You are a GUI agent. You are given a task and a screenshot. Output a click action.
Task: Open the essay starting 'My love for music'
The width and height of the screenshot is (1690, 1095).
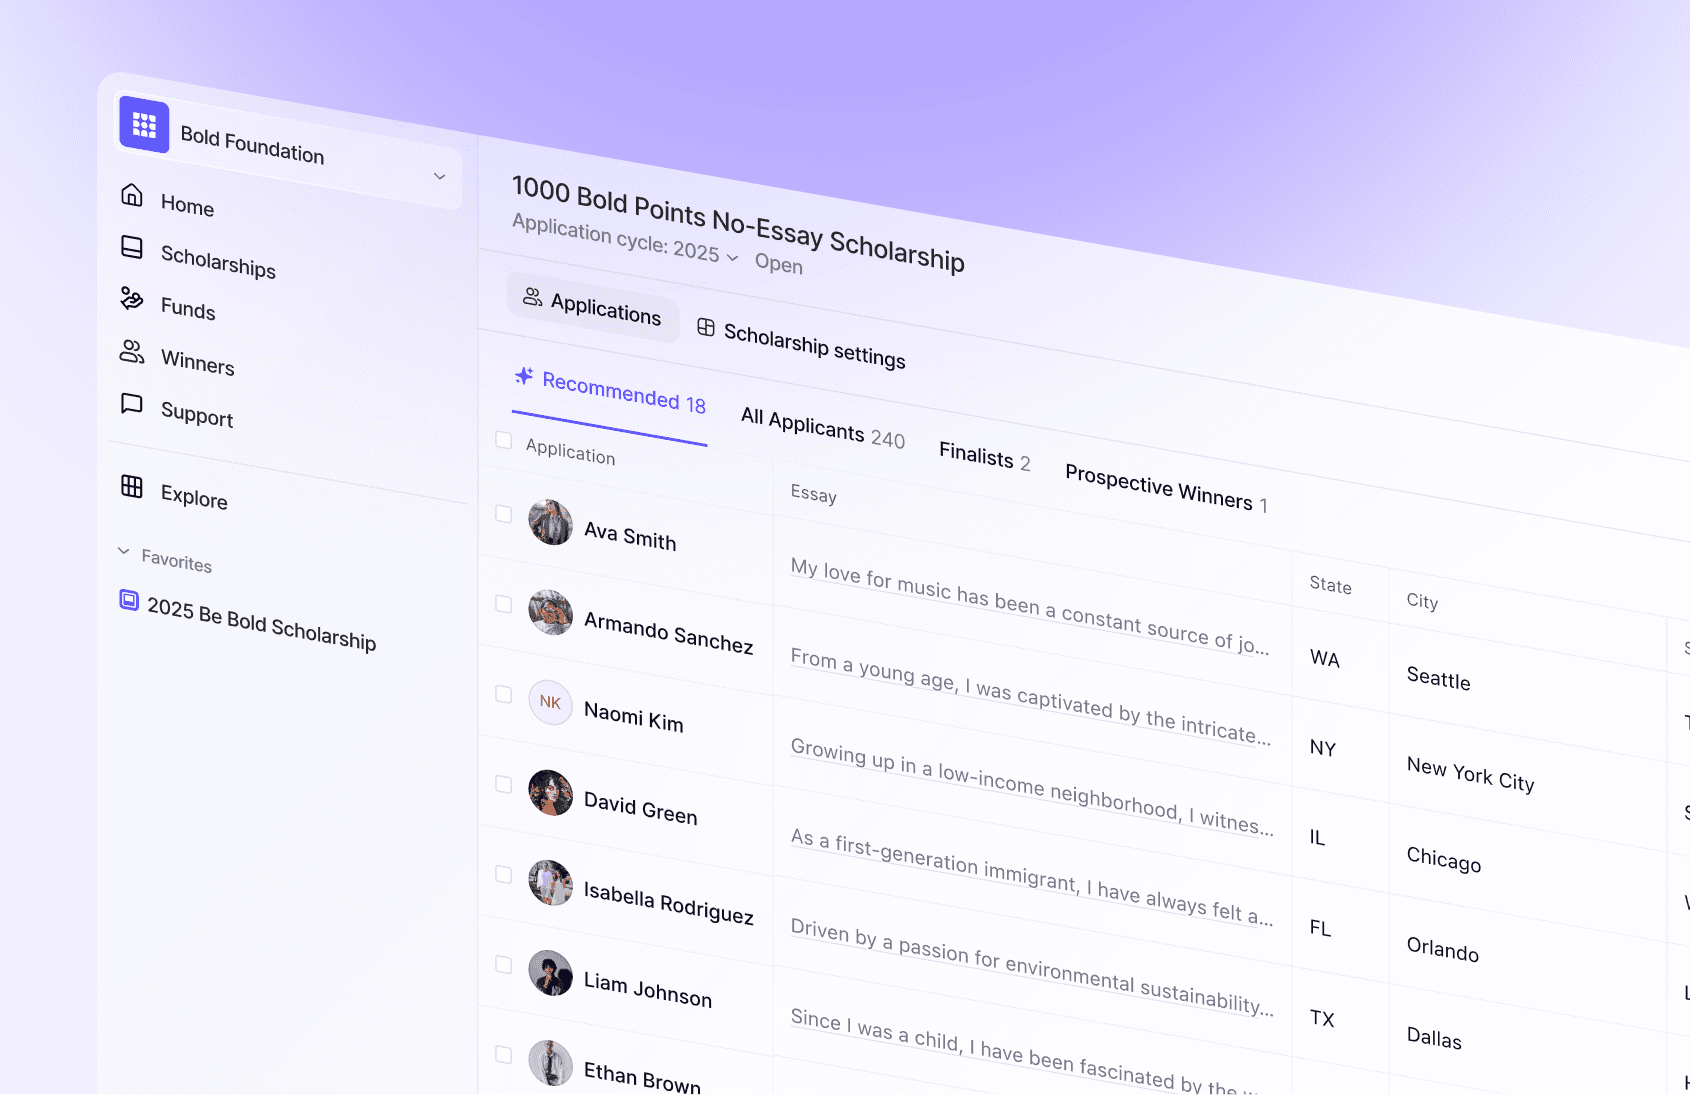click(1030, 607)
